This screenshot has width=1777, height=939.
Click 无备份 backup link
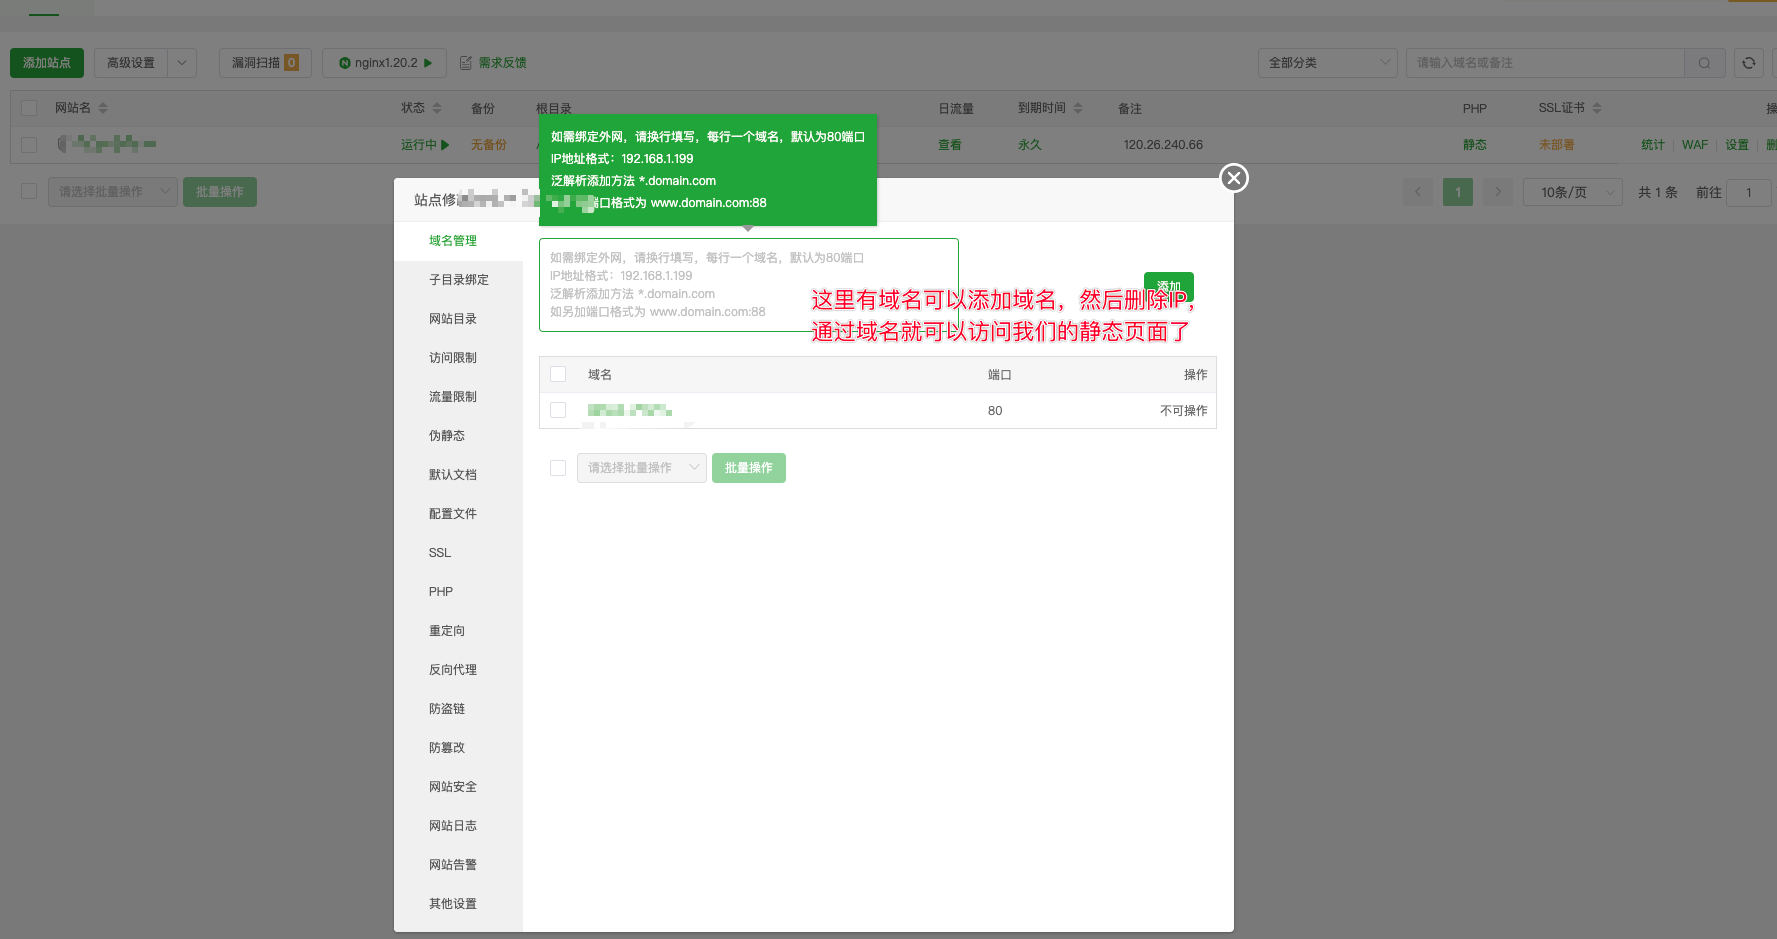point(489,145)
